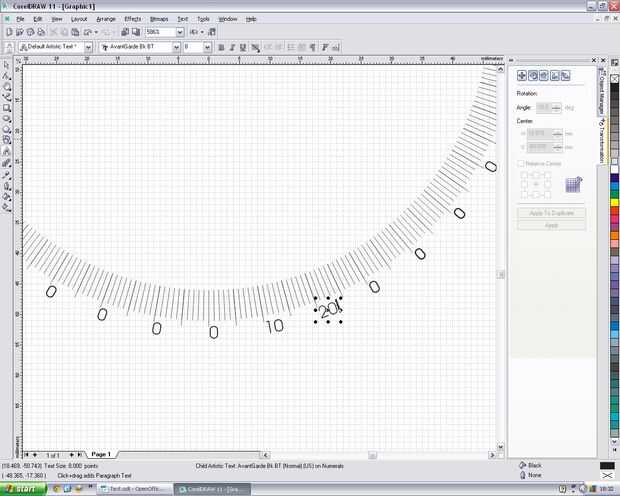Select the Pick tool
This screenshot has width=620, height=496.
[6, 65]
